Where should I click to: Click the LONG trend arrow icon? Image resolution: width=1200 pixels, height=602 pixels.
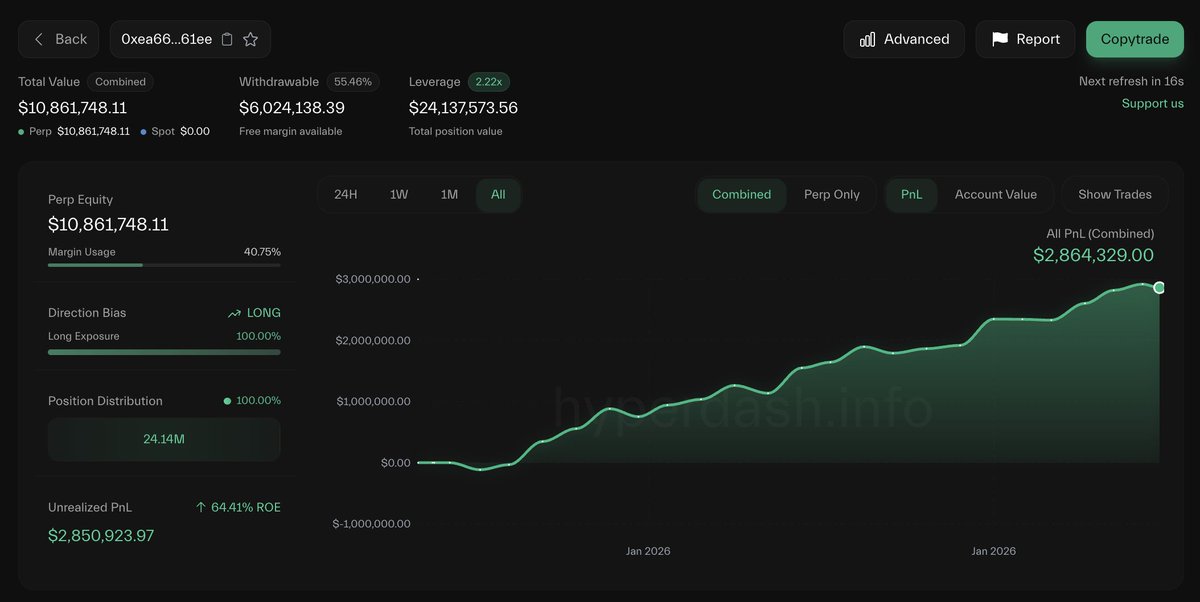(234, 313)
